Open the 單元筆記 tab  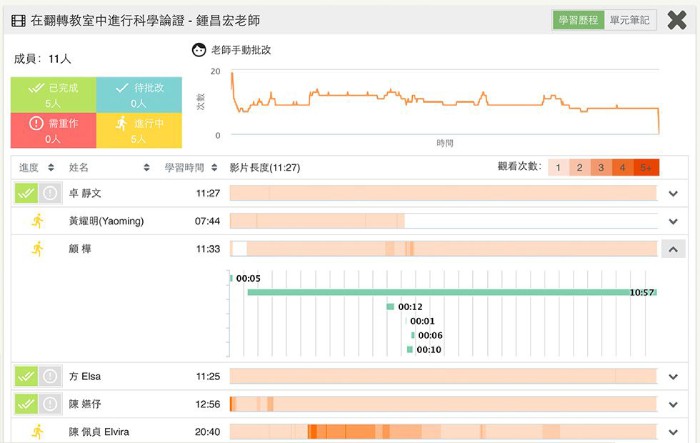(x=631, y=20)
